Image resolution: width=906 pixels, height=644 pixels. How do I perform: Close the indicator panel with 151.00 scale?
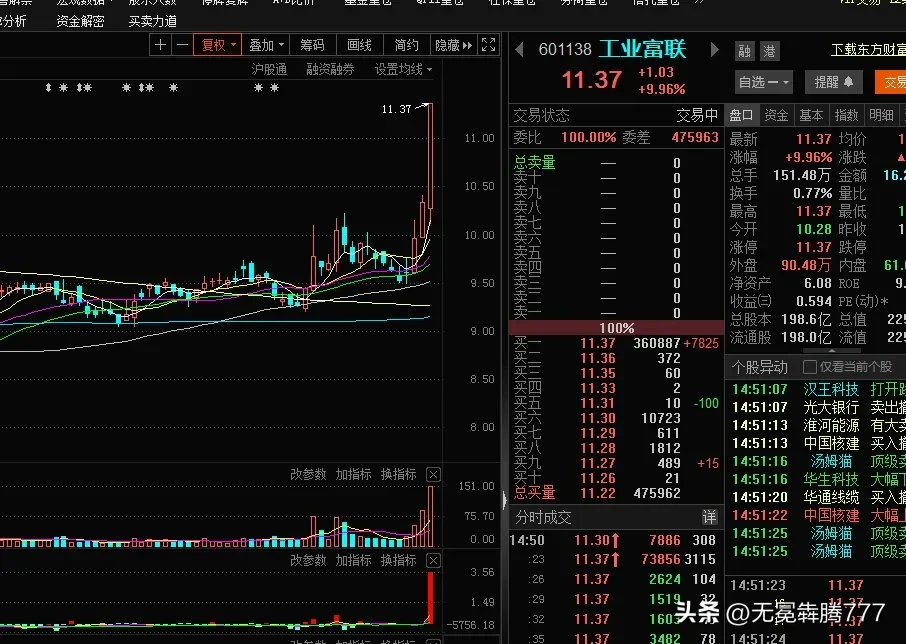(433, 475)
